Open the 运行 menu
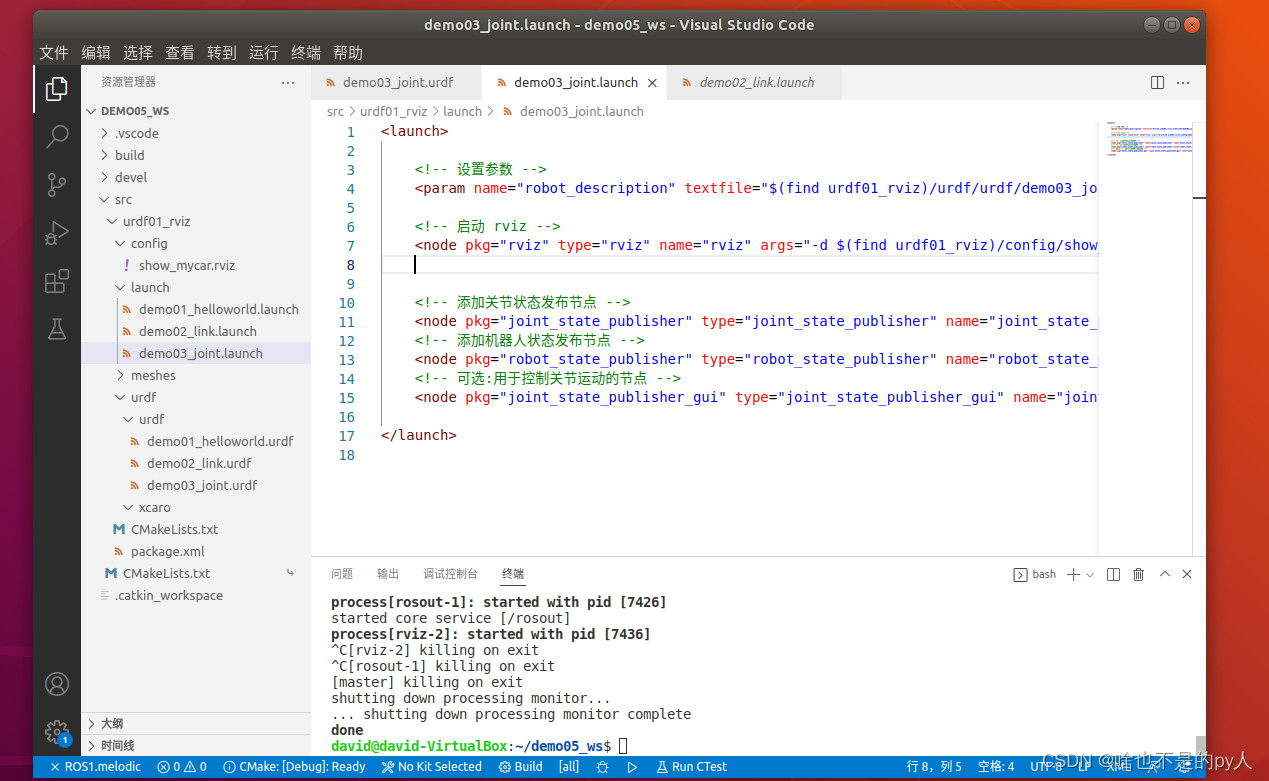The height and width of the screenshot is (781, 1269). pos(264,53)
